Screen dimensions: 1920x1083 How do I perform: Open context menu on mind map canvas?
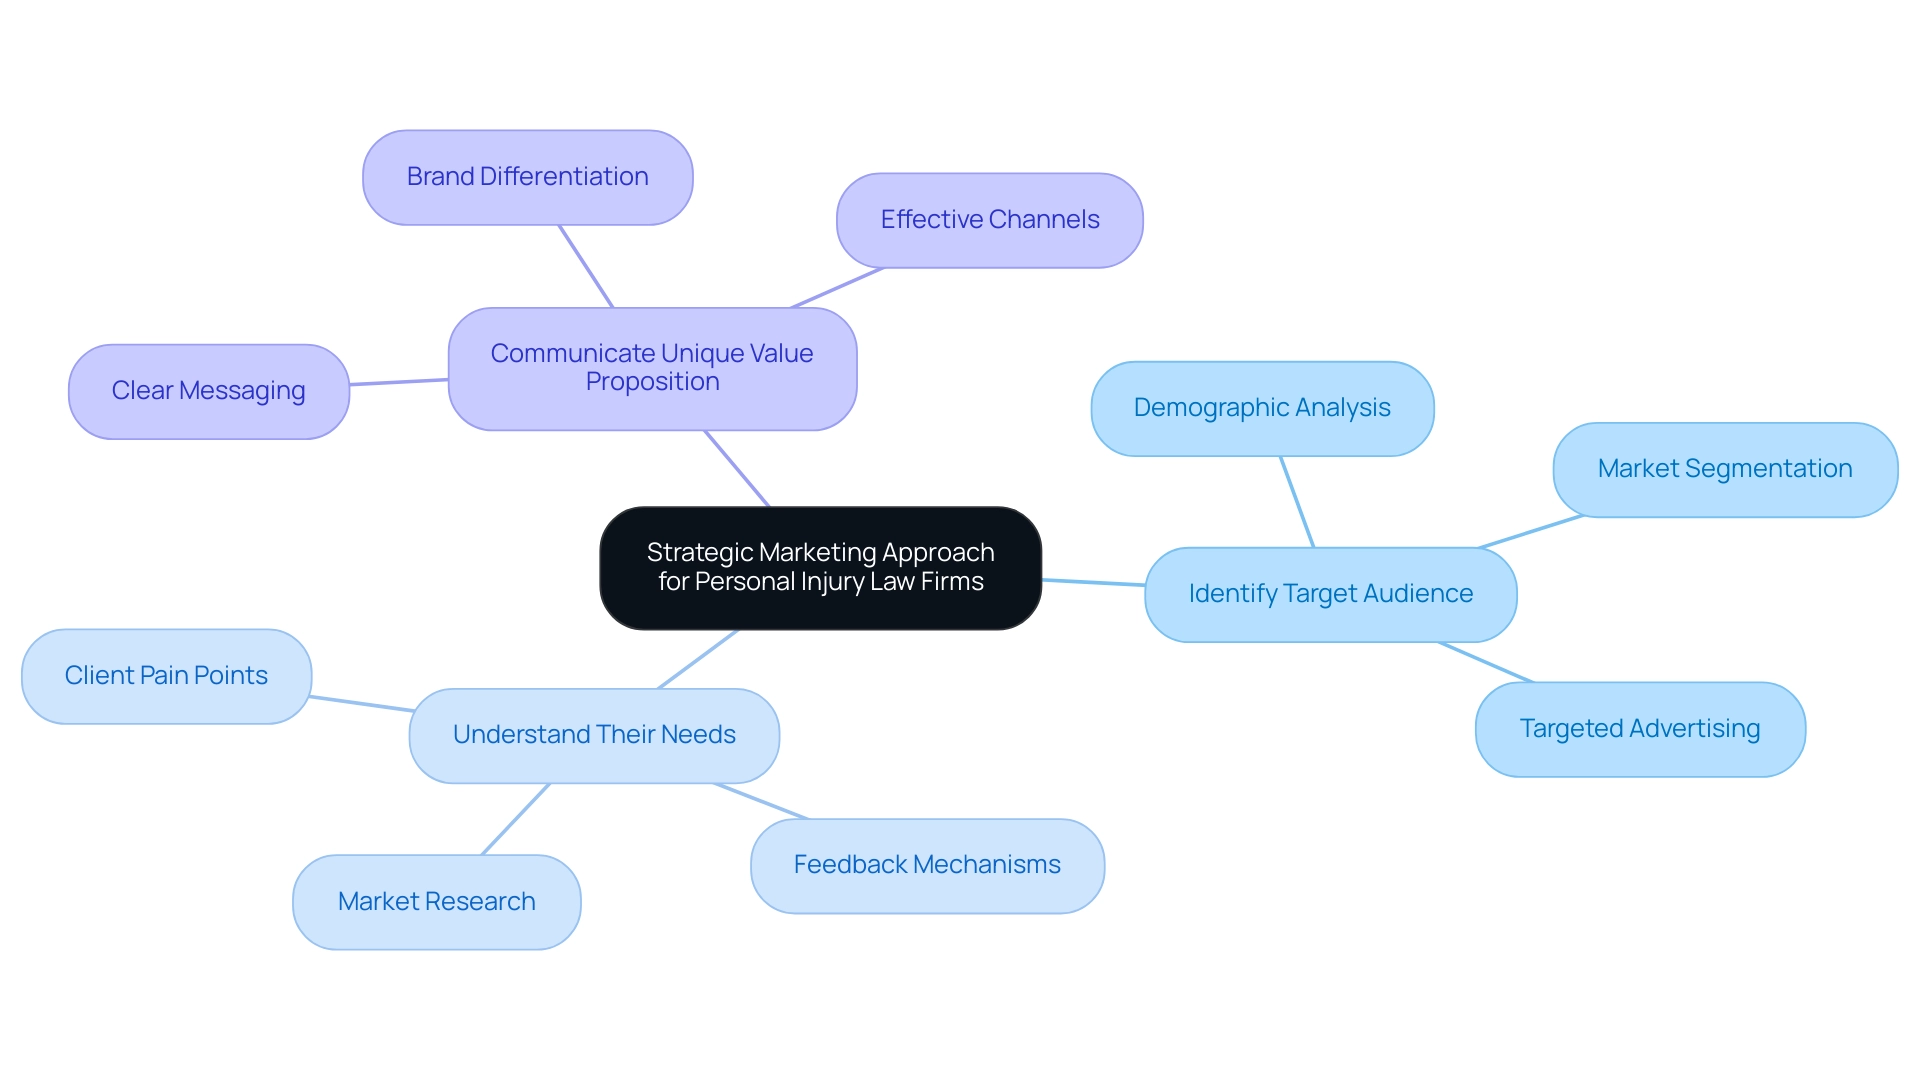pyautogui.click(x=960, y=541)
